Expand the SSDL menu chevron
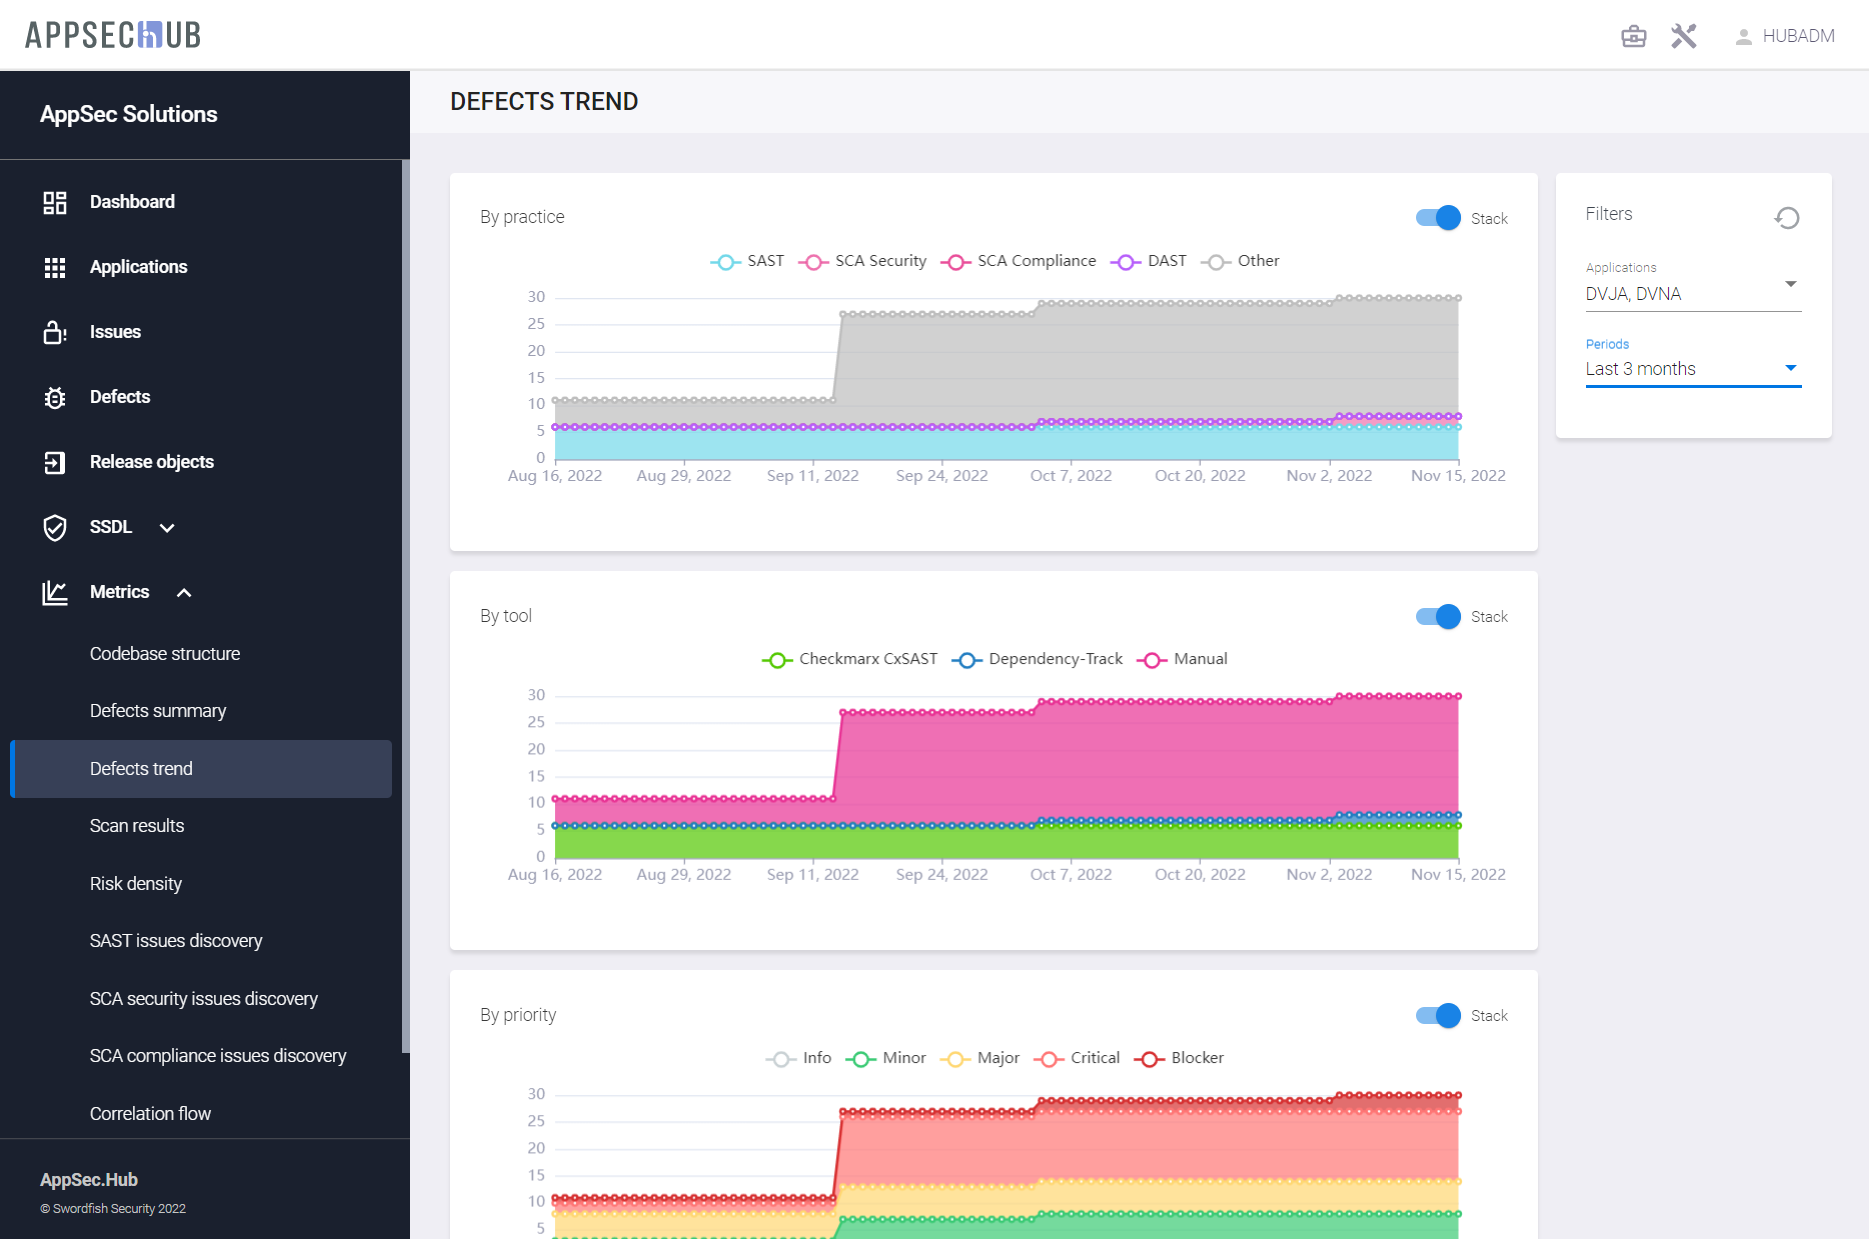This screenshot has width=1869, height=1239. click(167, 527)
